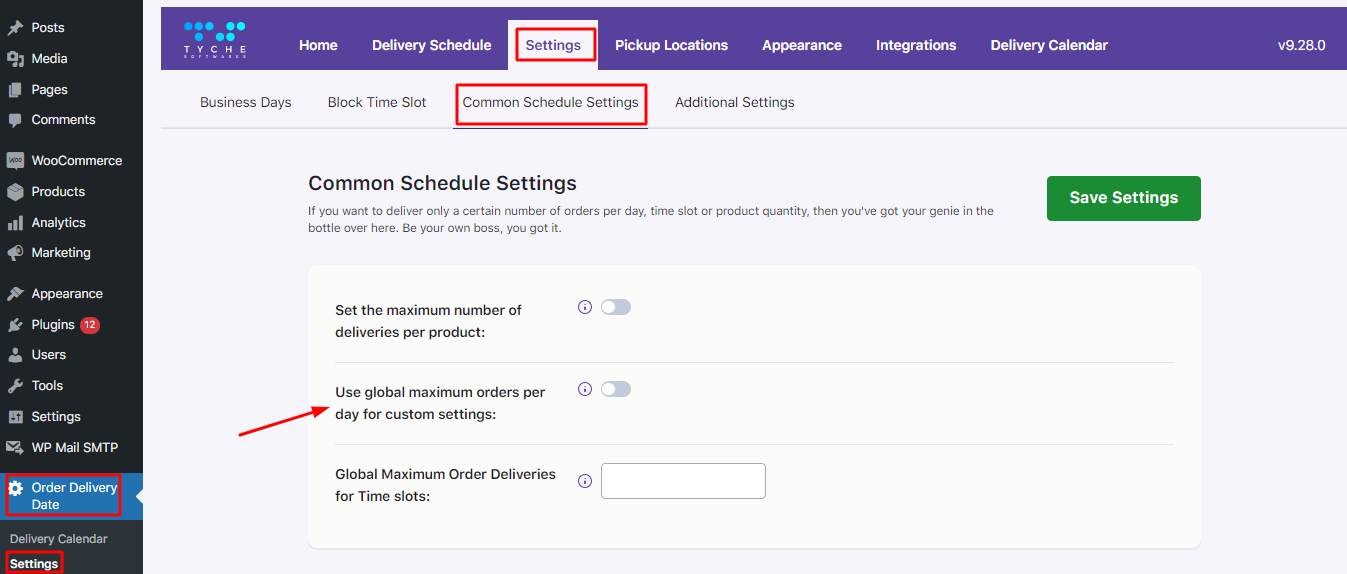
Task: Click info icon beside Global Maximum Order Deliveries
Action: (585, 481)
